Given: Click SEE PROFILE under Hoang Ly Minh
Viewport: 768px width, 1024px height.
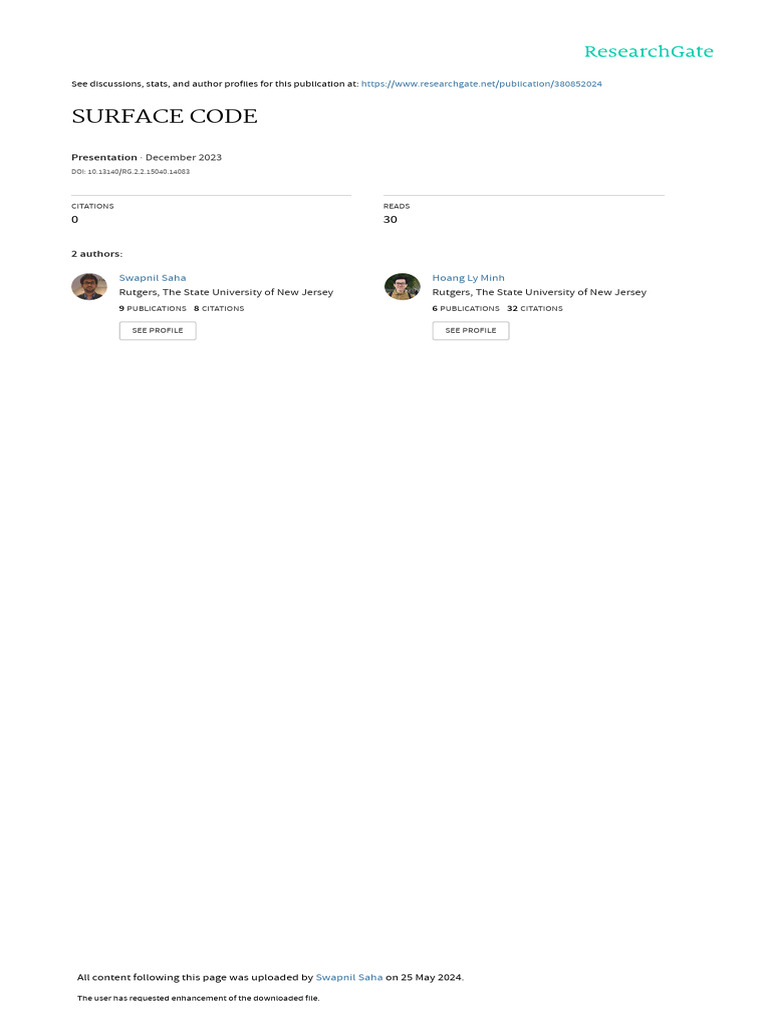Looking at the screenshot, I should (x=471, y=330).
